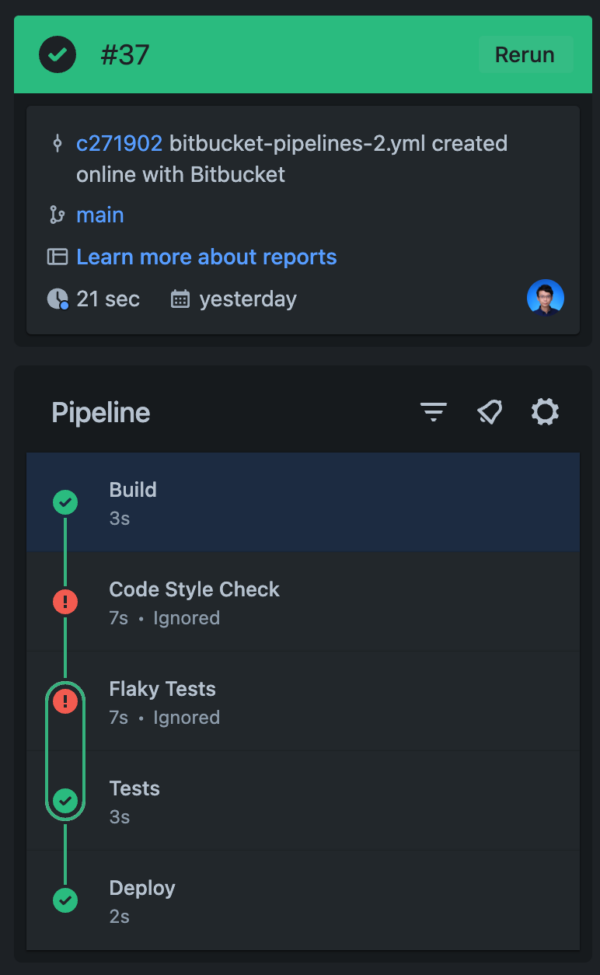Click the Rerun button

coord(525,55)
